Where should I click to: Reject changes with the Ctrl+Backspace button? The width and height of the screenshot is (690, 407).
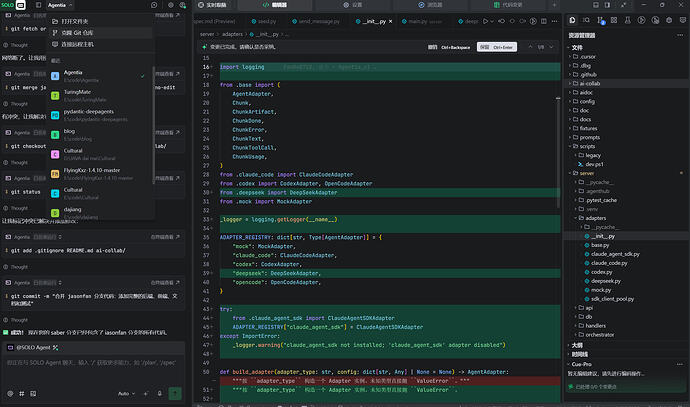449,47
